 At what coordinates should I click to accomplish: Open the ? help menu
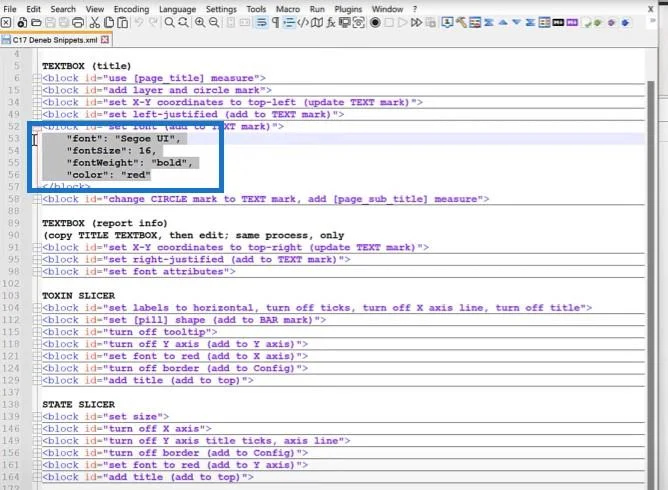click(x=415, y=9)
